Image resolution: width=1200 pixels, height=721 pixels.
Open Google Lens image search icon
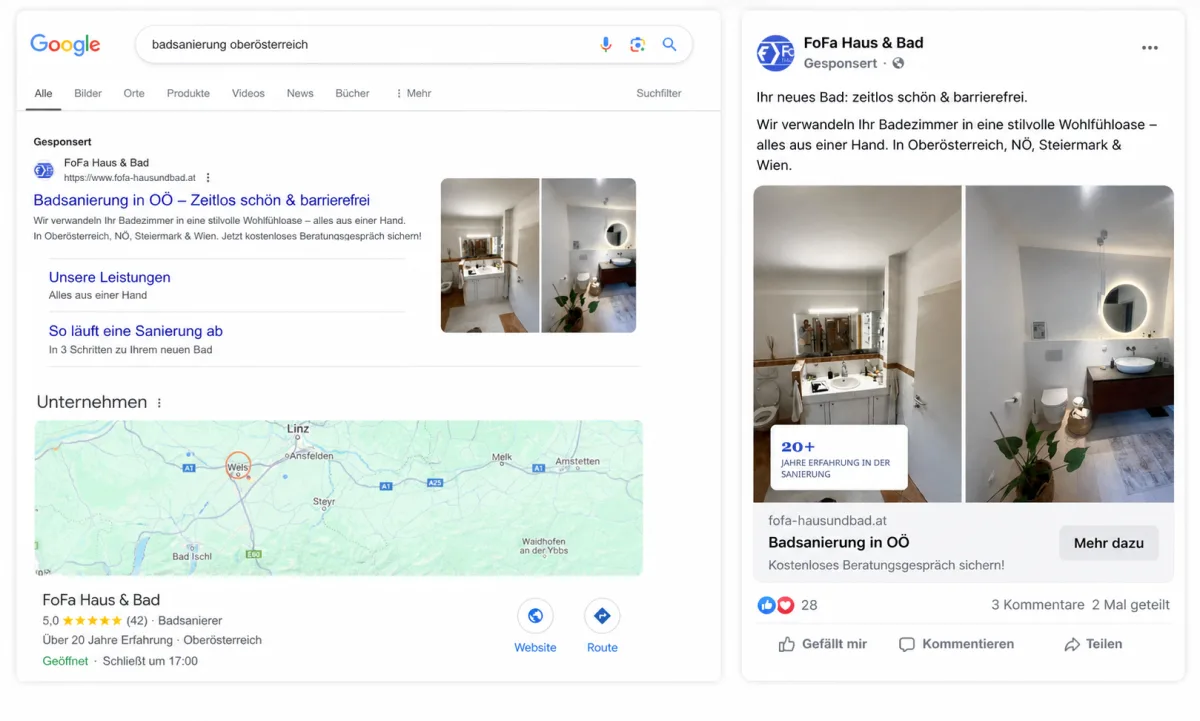[638, 44]
